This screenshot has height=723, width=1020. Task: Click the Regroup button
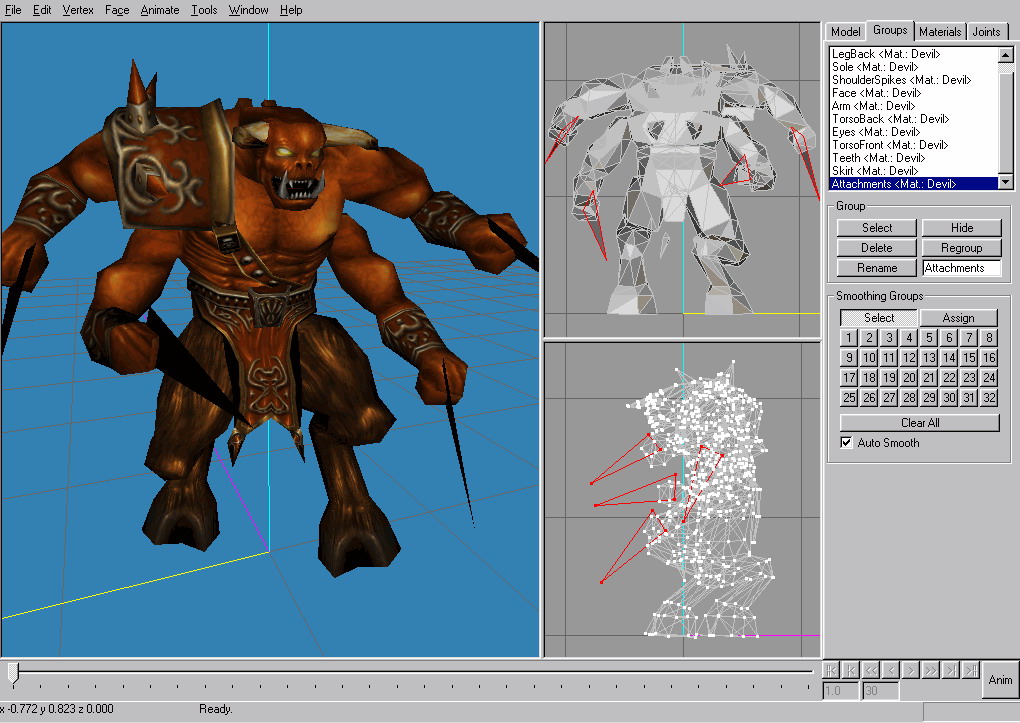click(961, 248)
